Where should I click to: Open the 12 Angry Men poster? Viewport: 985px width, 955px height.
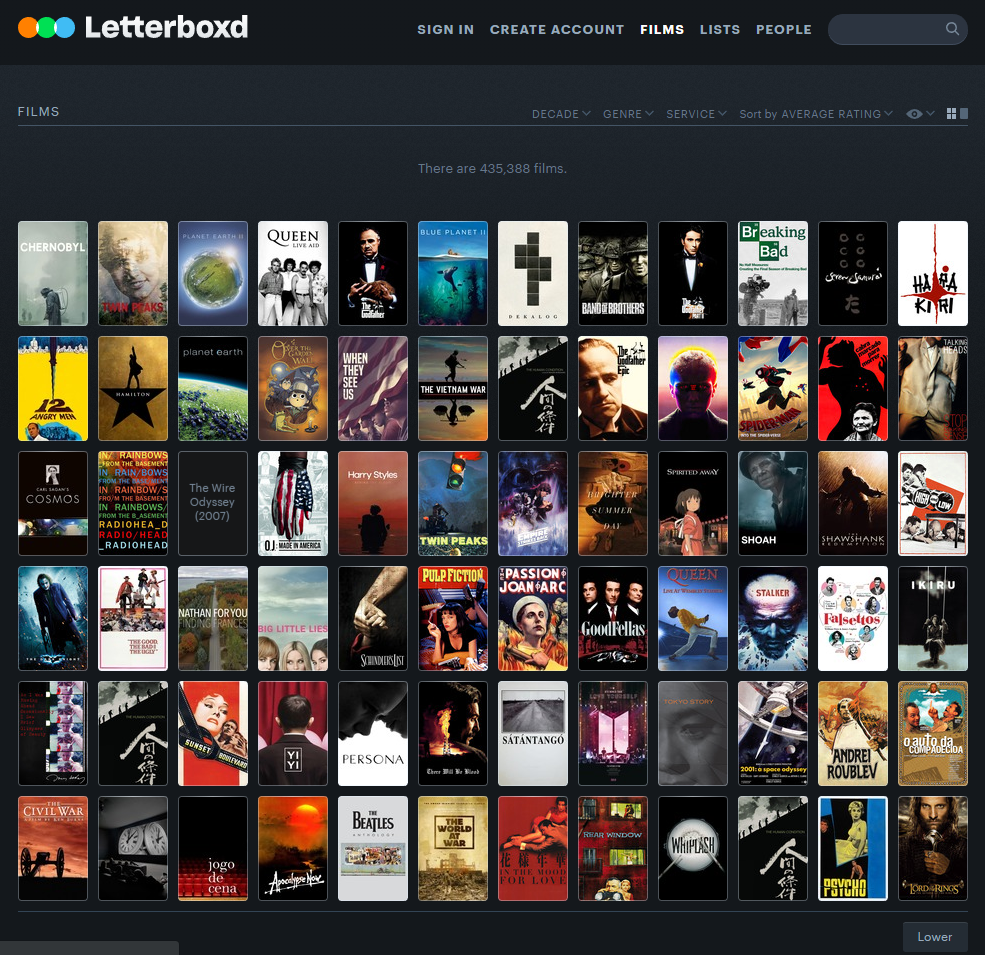53,388
